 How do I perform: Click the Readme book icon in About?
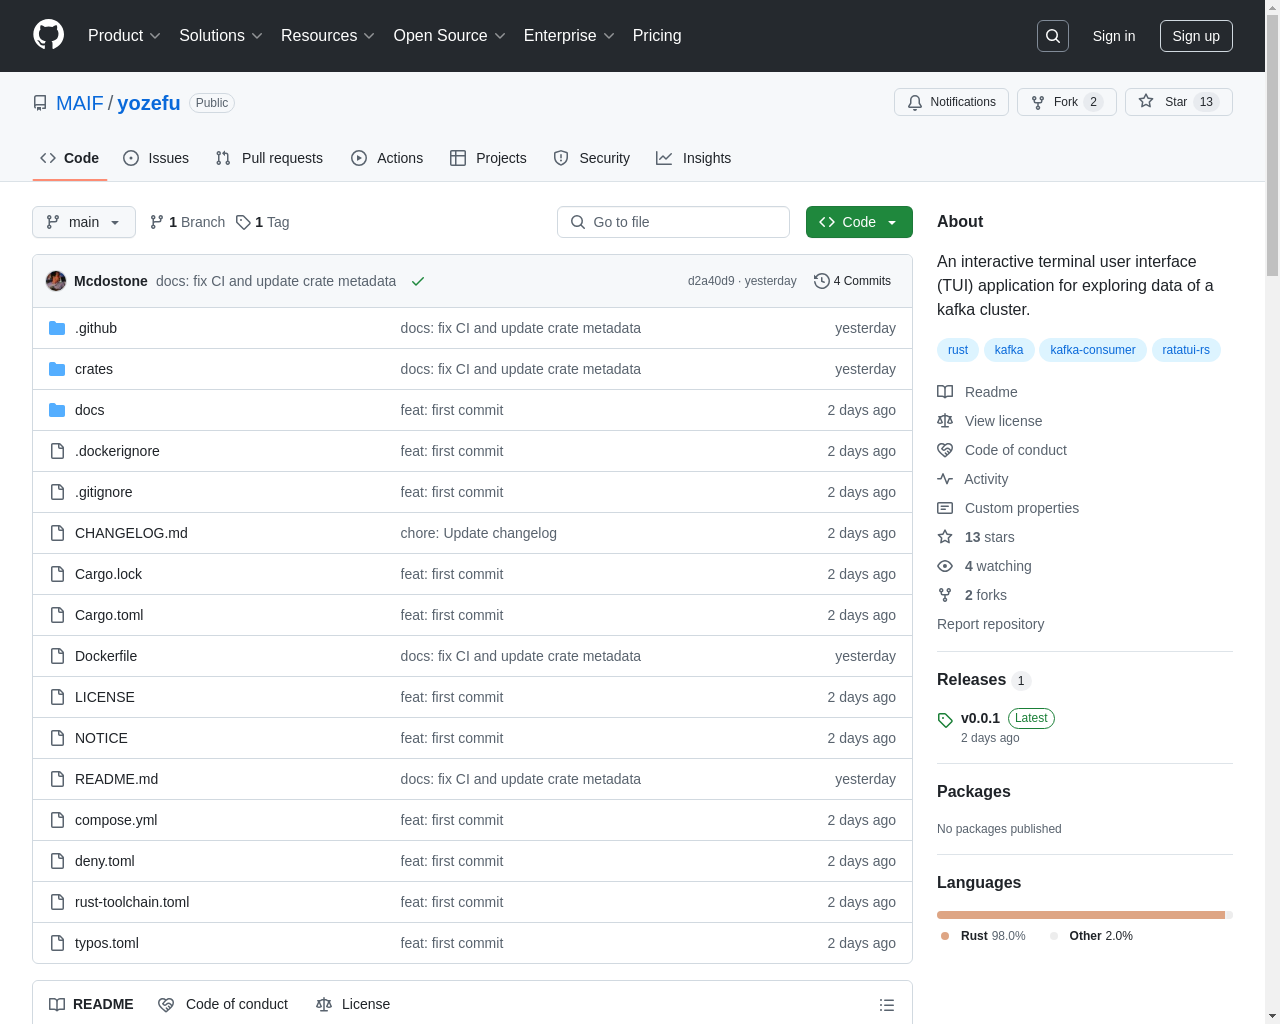tap(945, 392)
